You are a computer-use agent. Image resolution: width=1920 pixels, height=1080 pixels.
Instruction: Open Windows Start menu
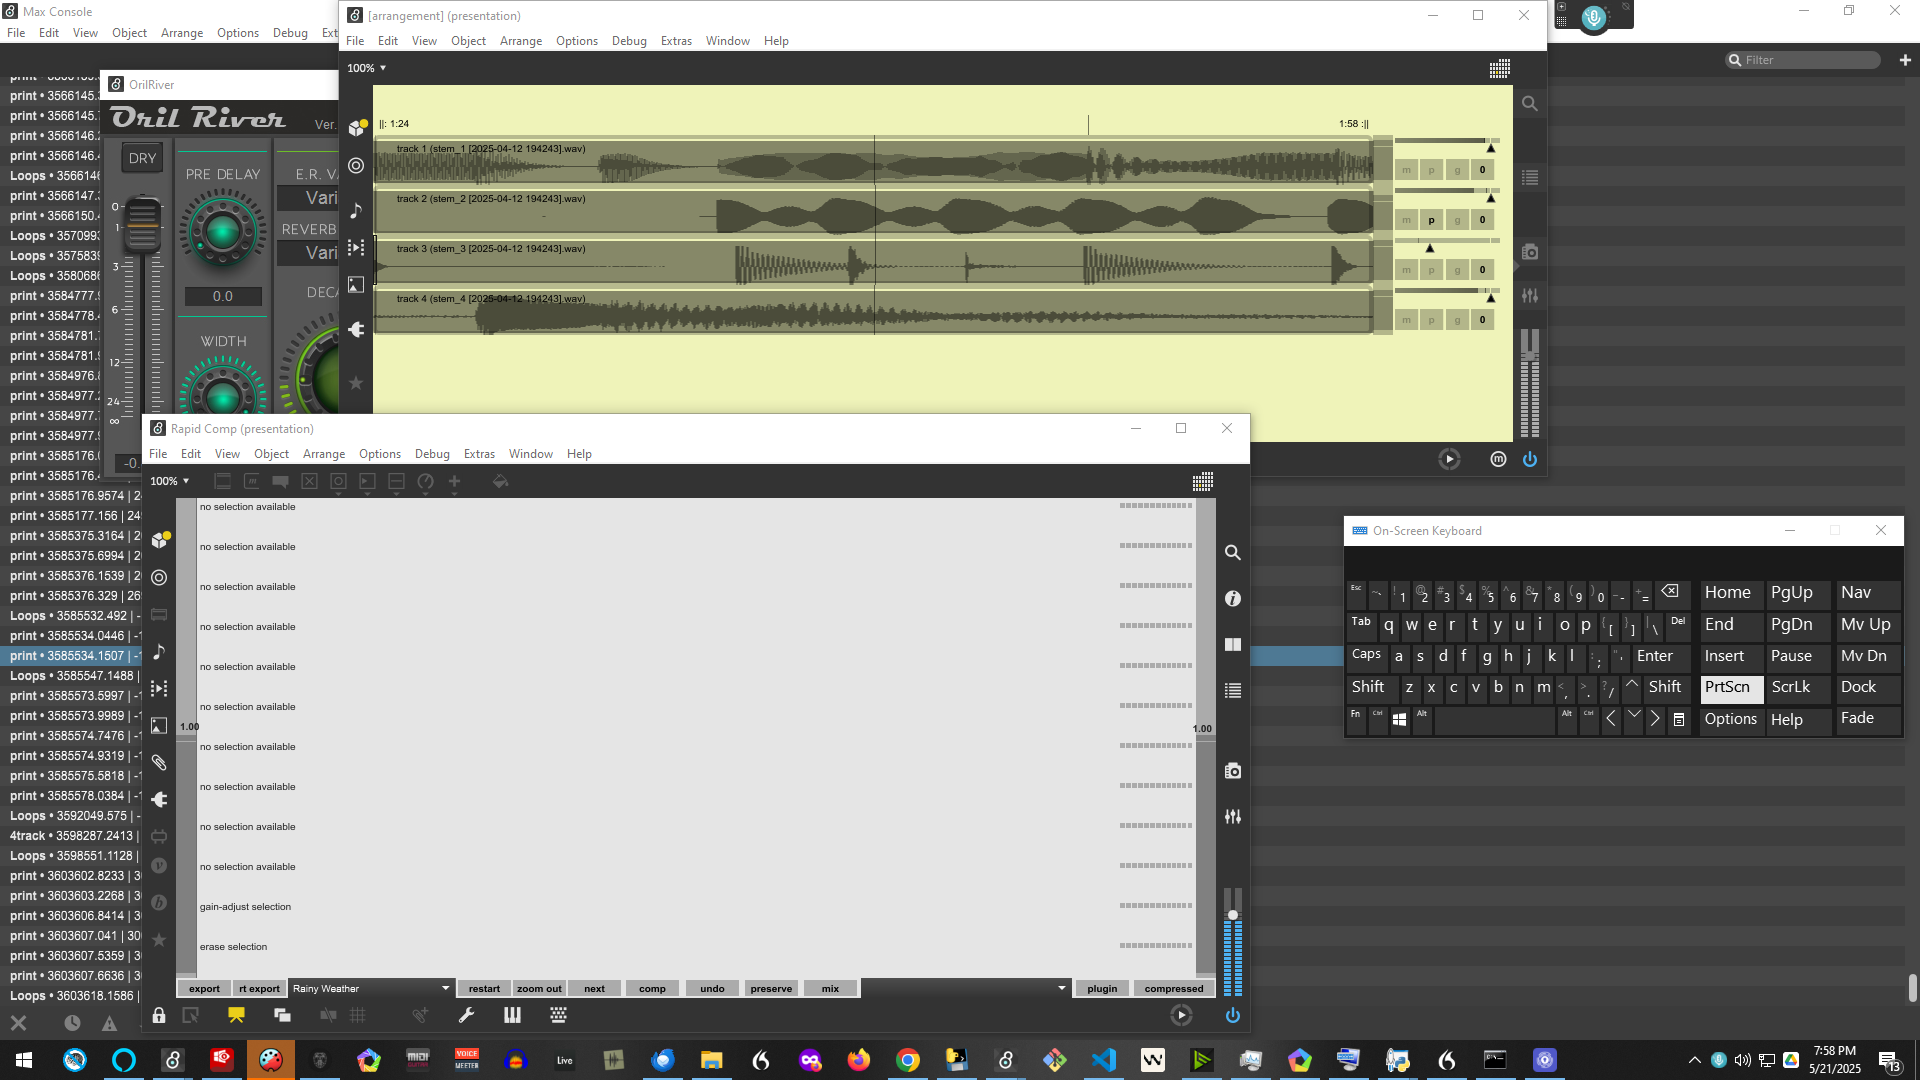tap(24, 1060)
